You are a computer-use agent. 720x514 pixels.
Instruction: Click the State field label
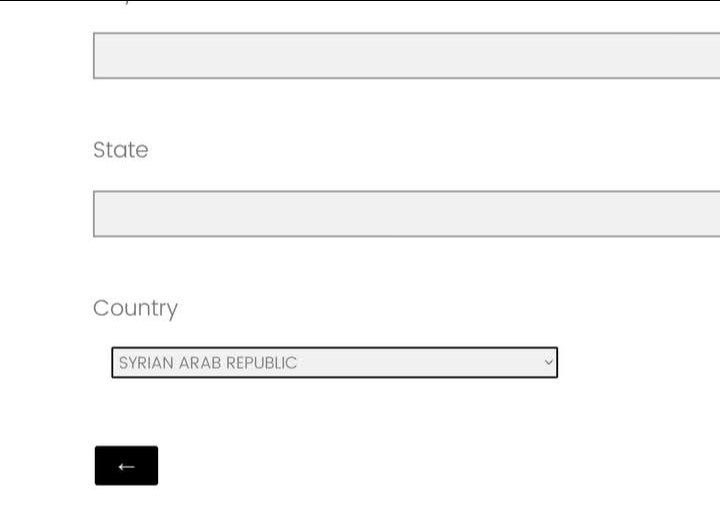point(120,150)
